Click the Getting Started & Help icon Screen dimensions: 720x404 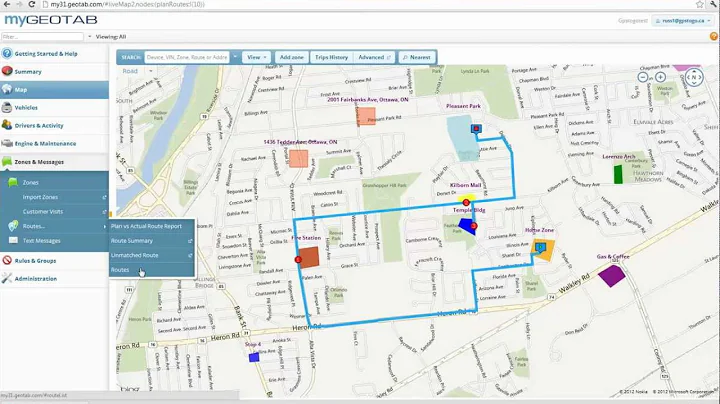click(x=7, y=53)
